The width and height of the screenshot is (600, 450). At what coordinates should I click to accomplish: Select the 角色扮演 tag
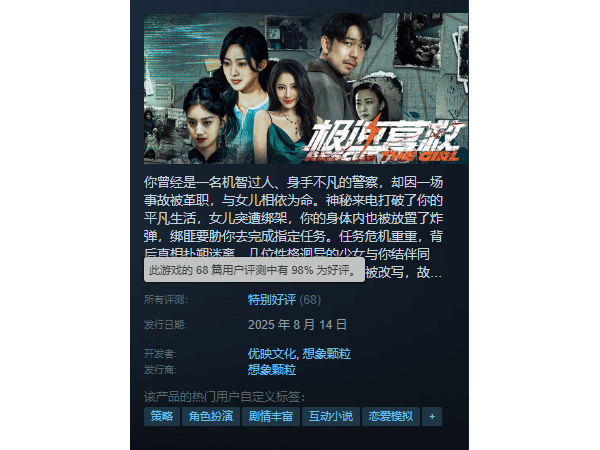pos(211,416)
